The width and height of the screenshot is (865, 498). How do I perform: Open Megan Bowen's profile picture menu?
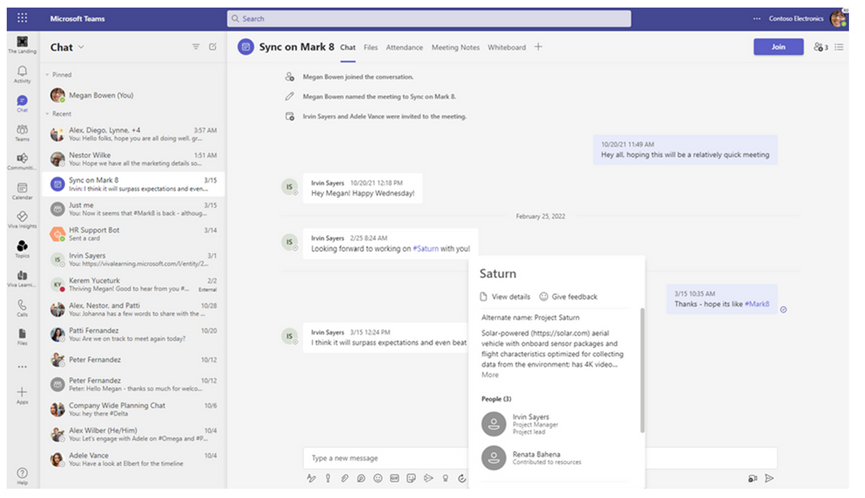[x=839, y=18]
